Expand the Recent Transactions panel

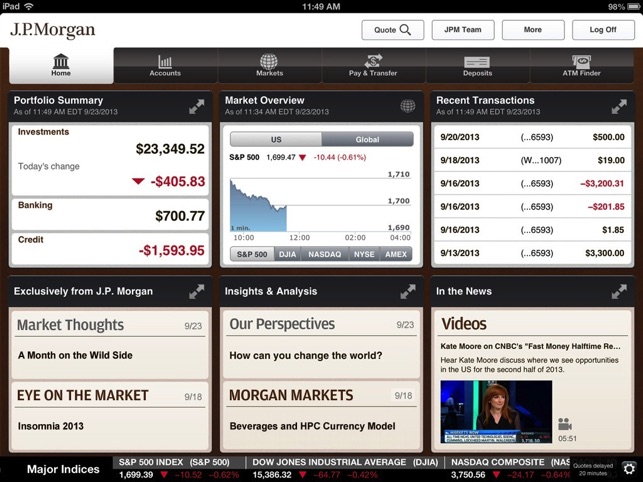tap(619, 106)
